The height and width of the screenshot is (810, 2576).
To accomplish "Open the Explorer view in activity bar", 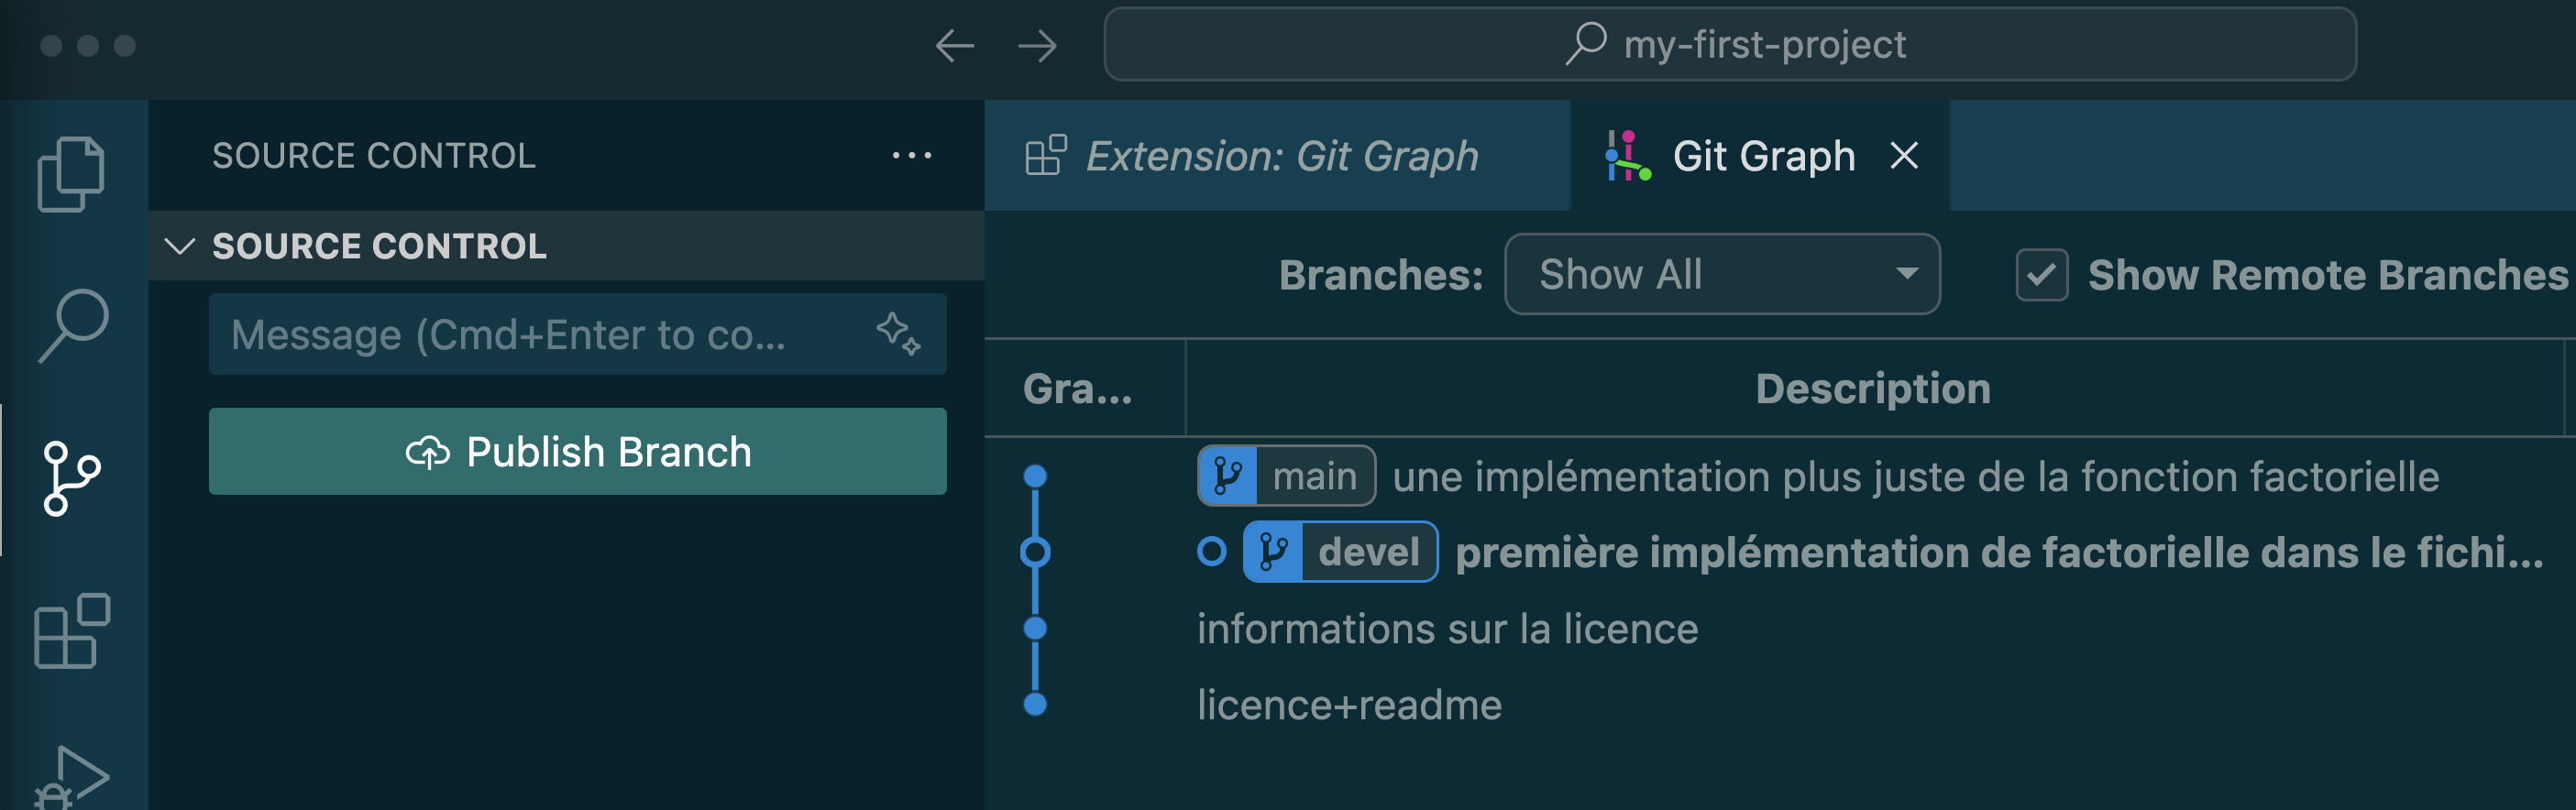I will pyautogui.click(x=71, y=174).
